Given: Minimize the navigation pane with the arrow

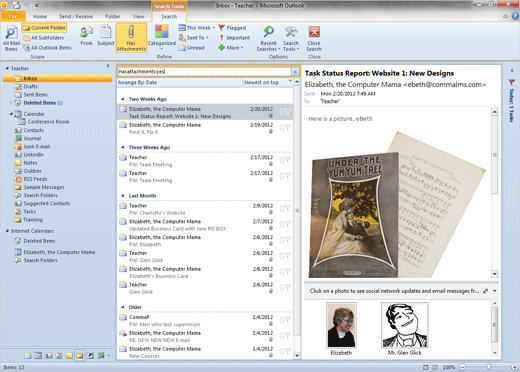Looking at the screenshot, I should pyautogui.click(x=108, y=66).
